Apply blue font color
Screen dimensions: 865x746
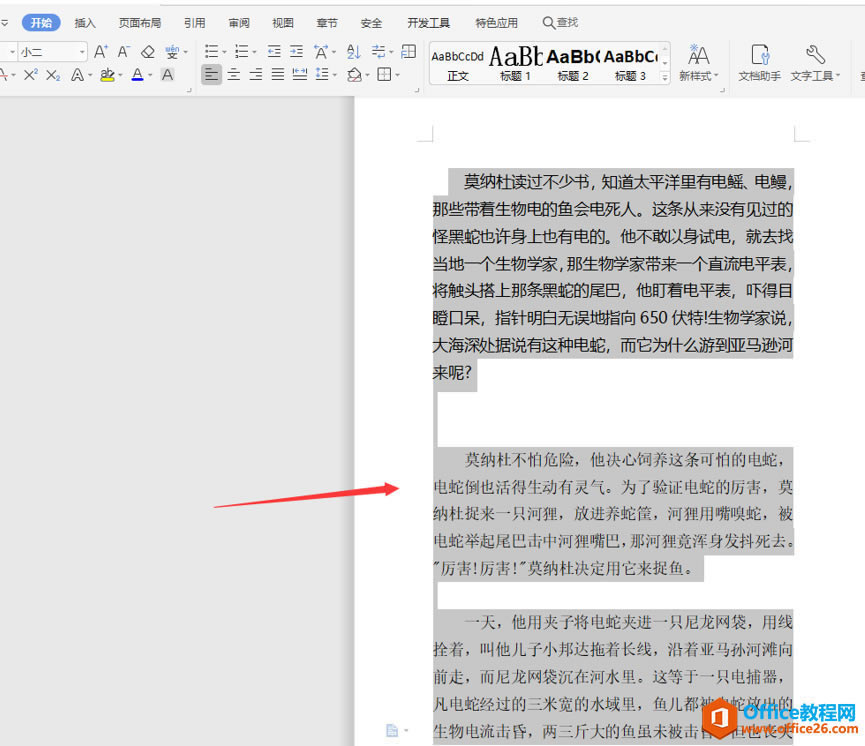(x=137, y=74)
